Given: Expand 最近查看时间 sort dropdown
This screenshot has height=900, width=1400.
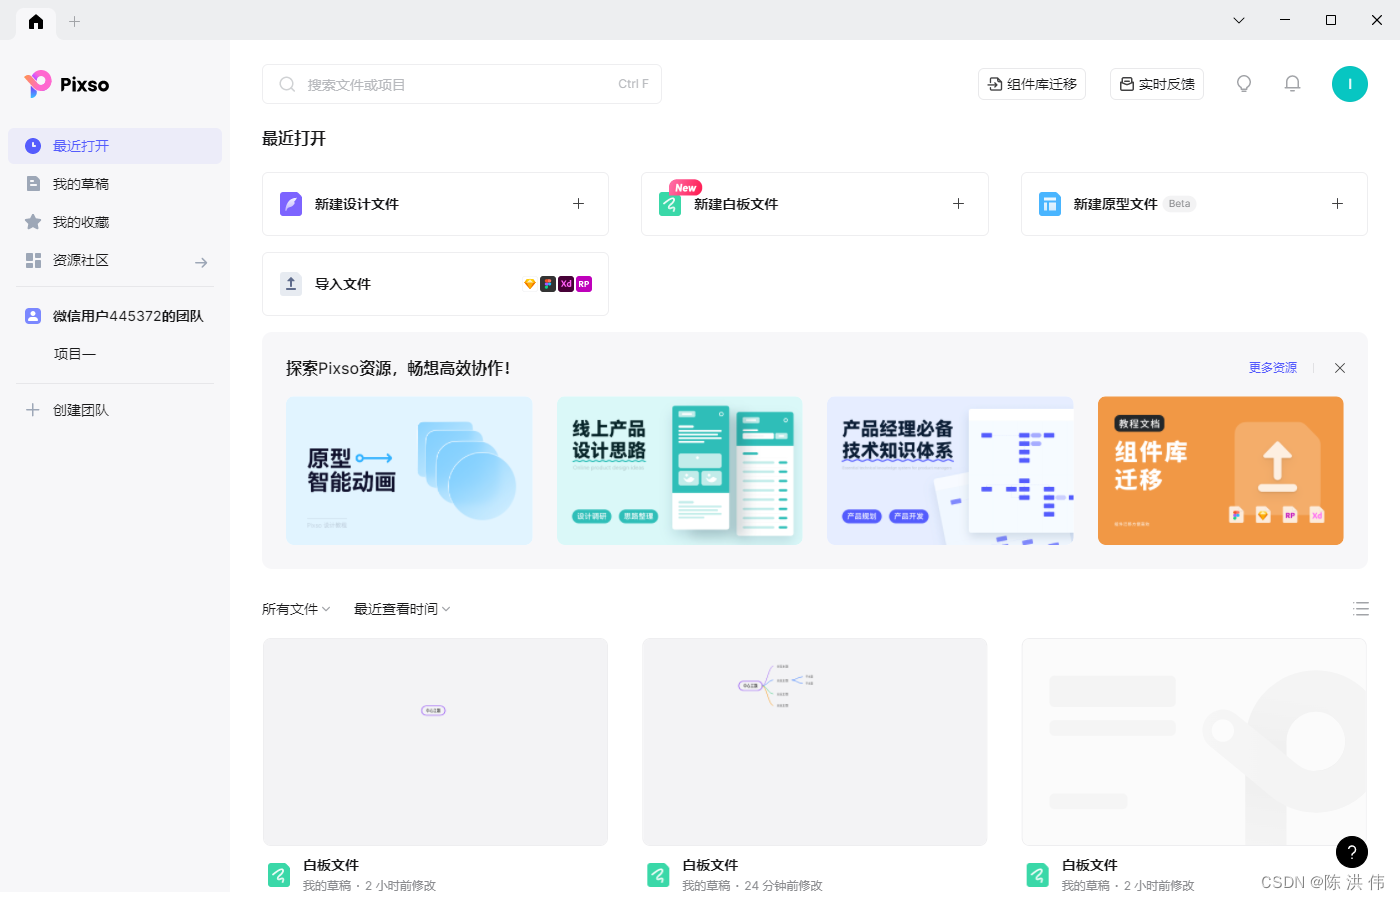Looking at the screenshot, I should (402, 609).
